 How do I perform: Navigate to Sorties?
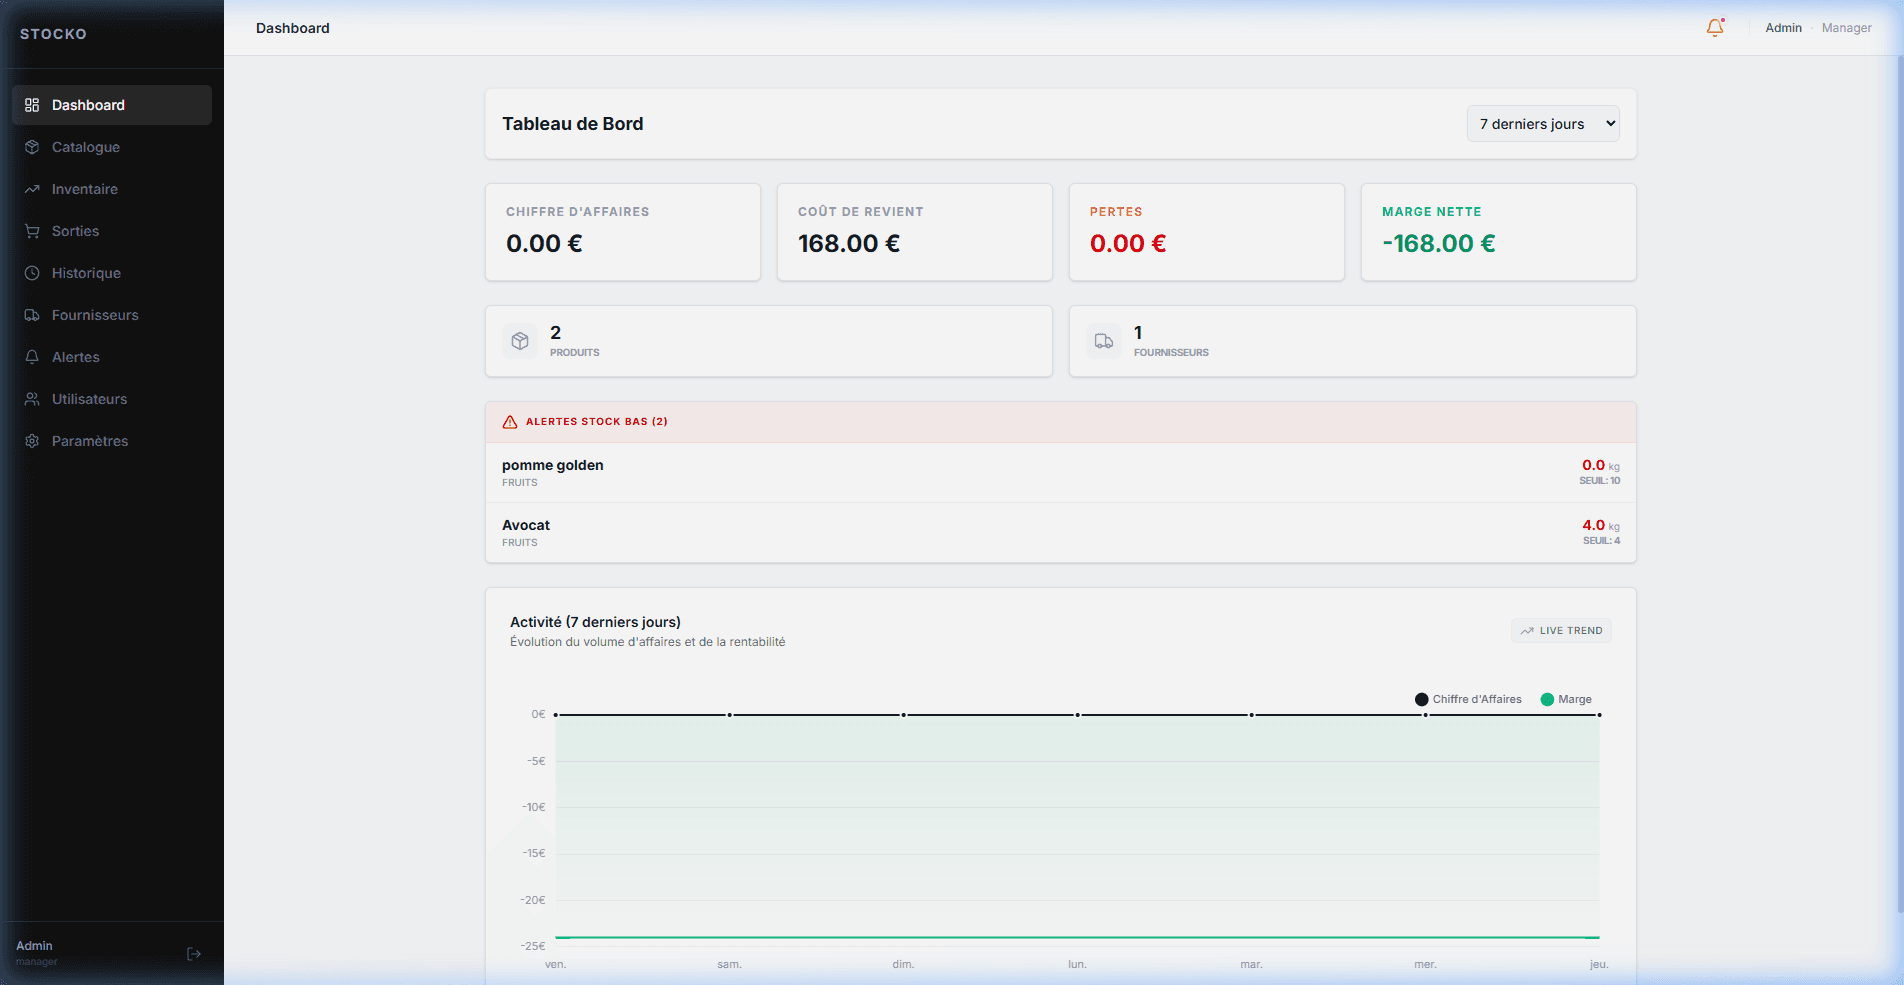coord(112,231)
